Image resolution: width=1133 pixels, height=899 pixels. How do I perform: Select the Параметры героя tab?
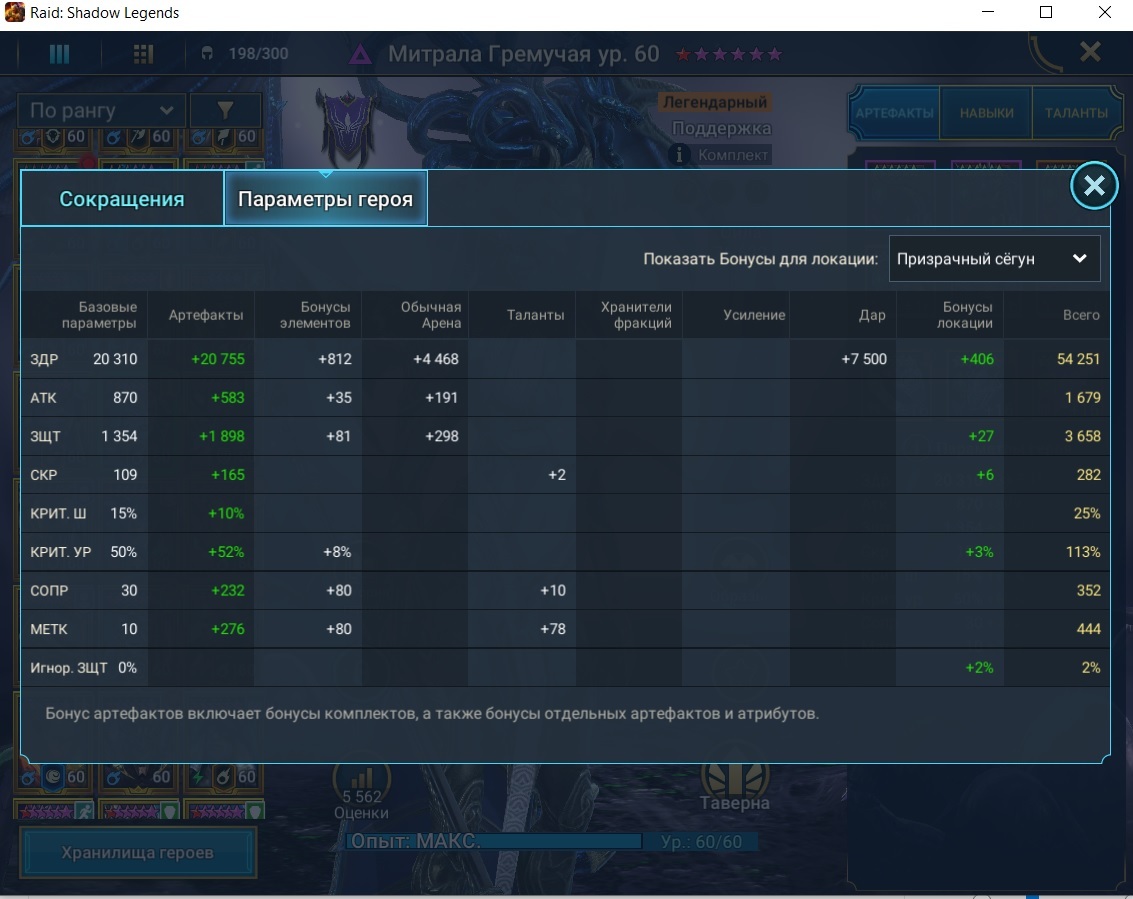point(325,199)
